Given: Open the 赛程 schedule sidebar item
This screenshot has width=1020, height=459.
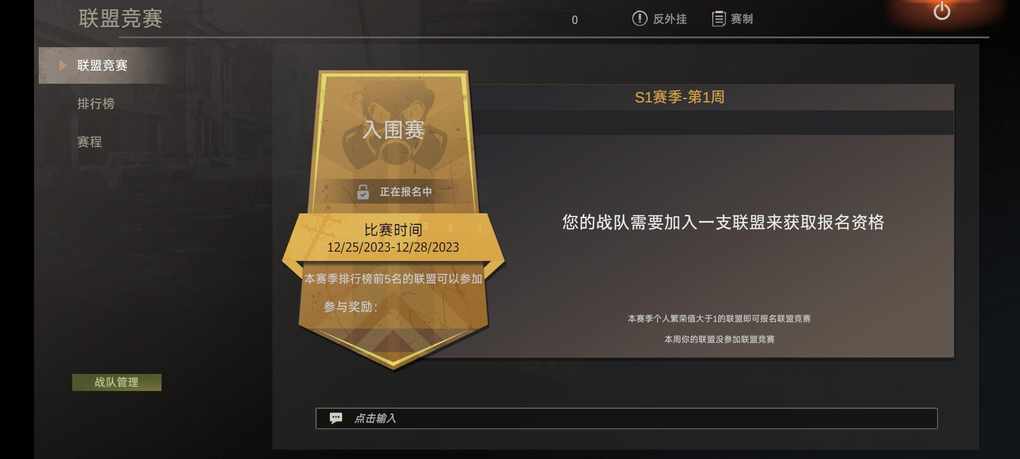Looking at the screenshot, I should (89, 141).
